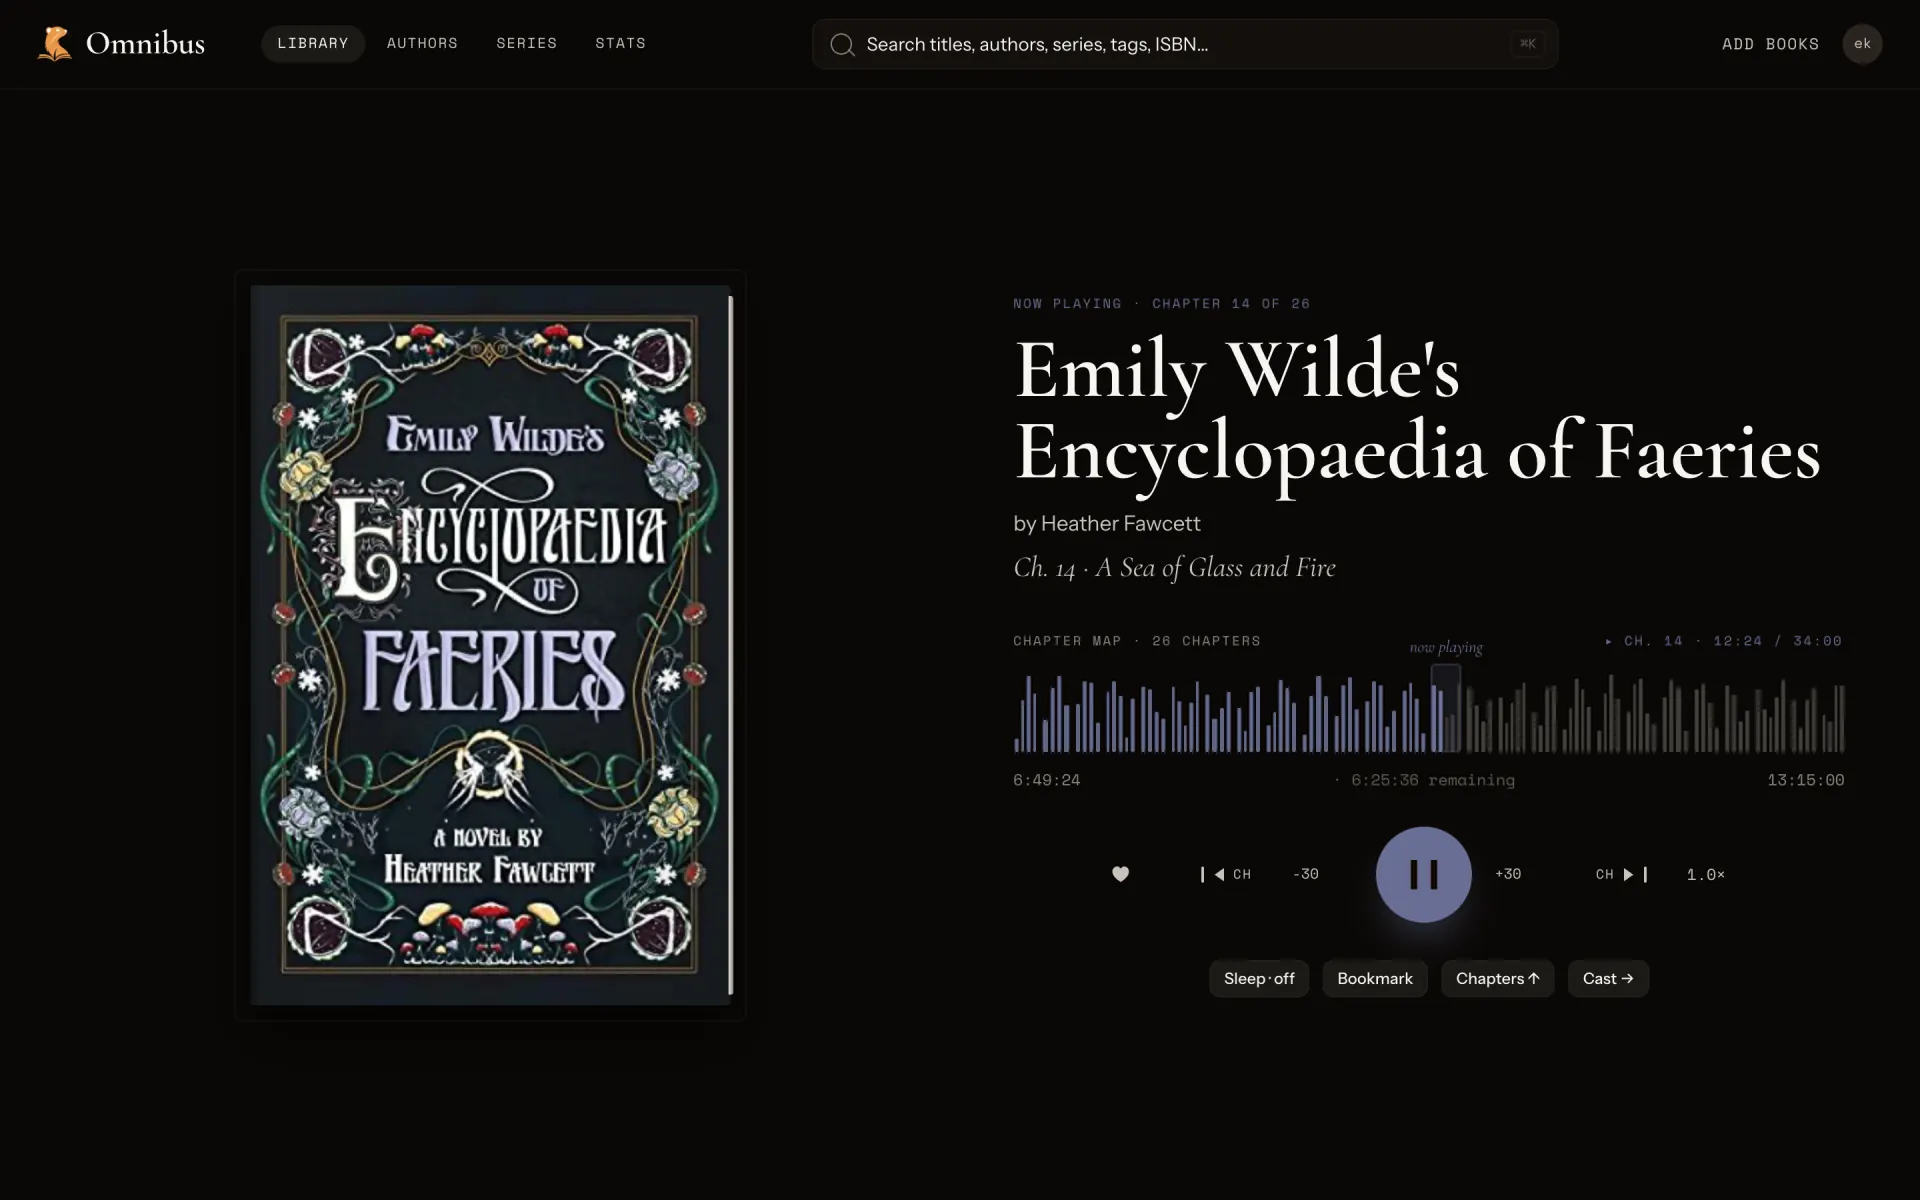Click the 'Chapter Map · 26 Chapters' label

(x=1137, y=641)
